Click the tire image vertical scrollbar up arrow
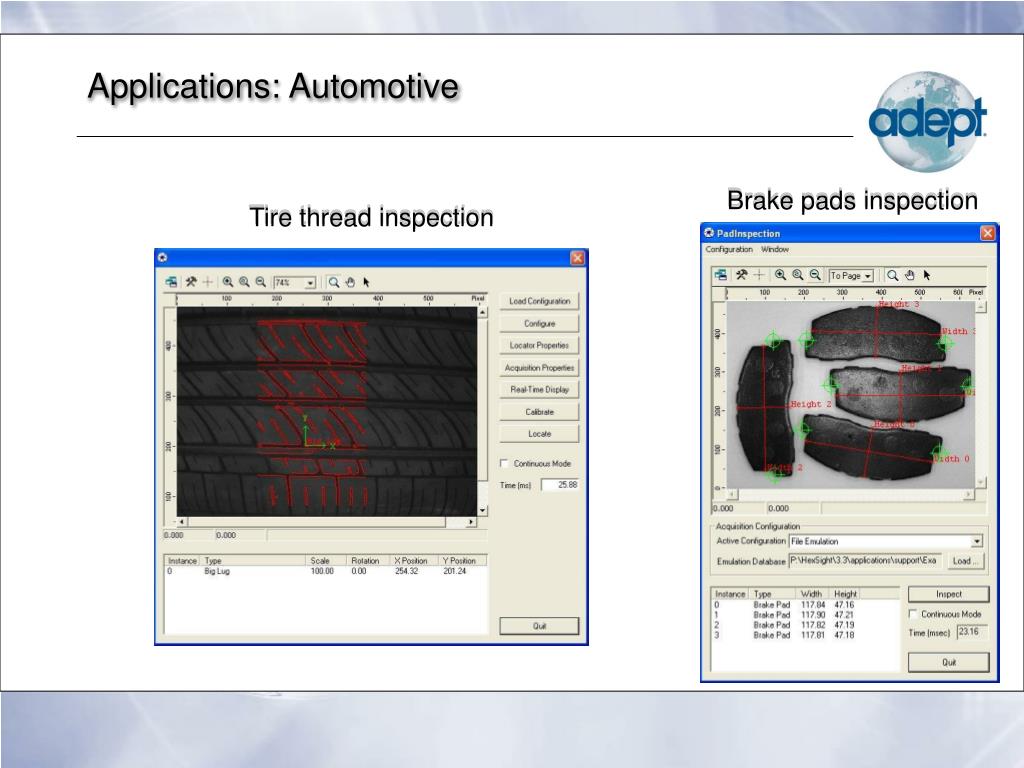The height and width of the screenshot is (768, 1024). tap(483, 313)
